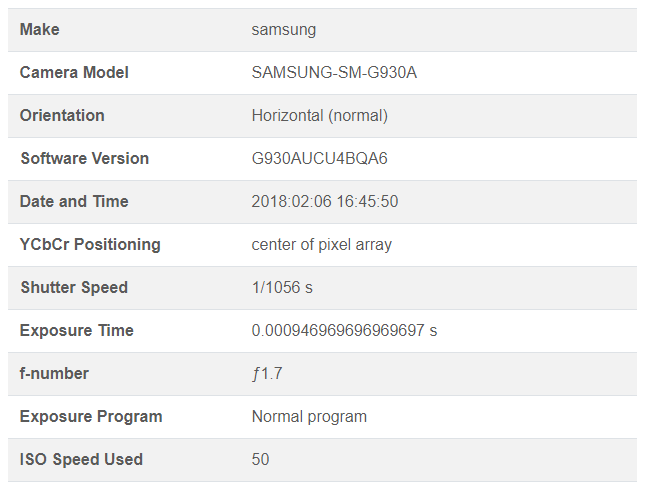Select the 0.000946969696969697 s exposure value
The height and width of the screenshot is (490, 652).
coord(344,331)
